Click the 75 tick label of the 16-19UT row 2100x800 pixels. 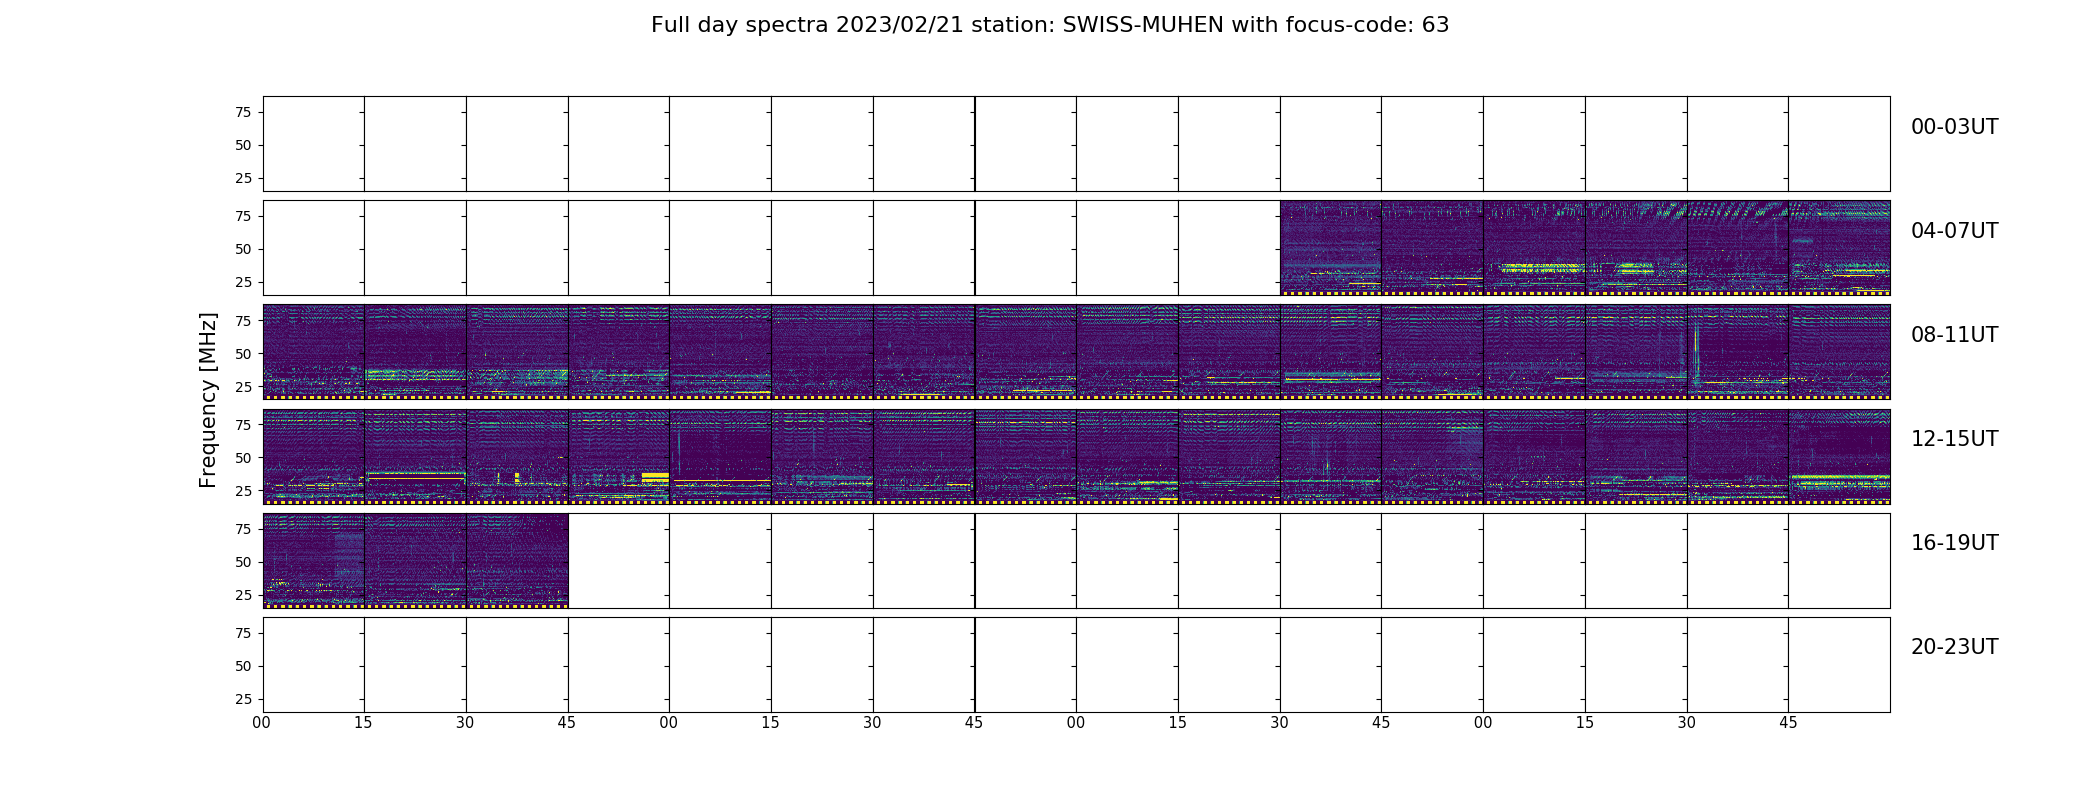coord(243,529)
